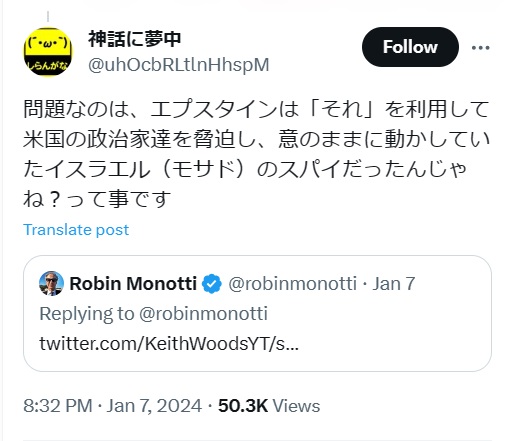Screen dimensions: 509x441
Task: Click Robin Monotti's small profile picture
Action: click(x=51, y=283)
